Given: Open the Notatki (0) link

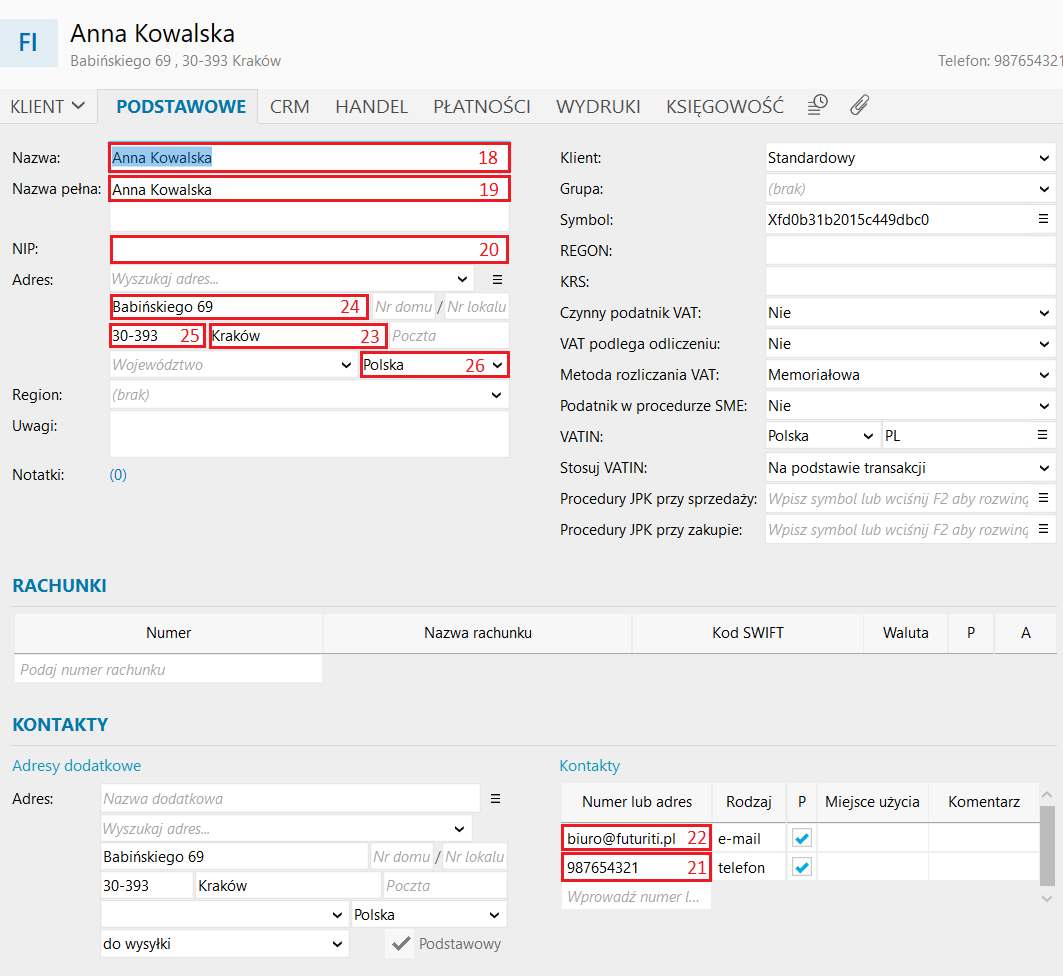Looking at the screenshot, I should coord(118,475).
